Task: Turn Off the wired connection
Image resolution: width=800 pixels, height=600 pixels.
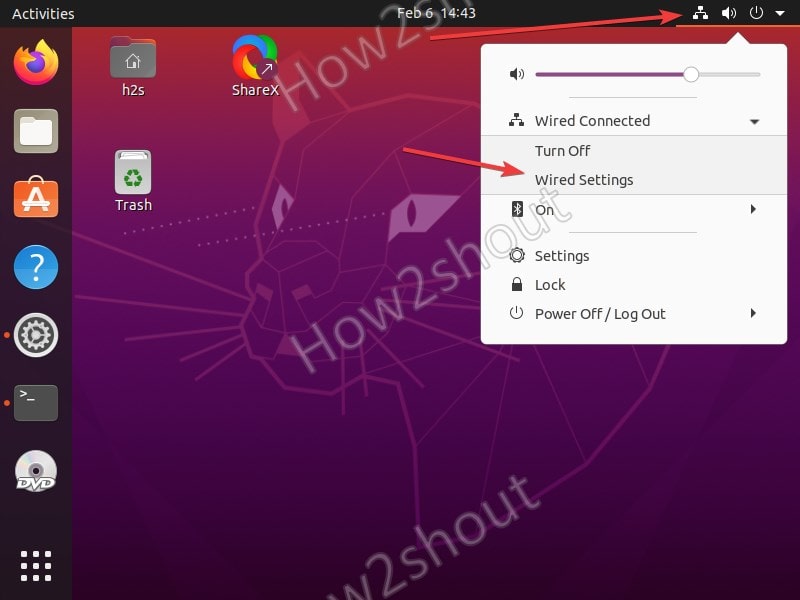Action: point(562,151)
